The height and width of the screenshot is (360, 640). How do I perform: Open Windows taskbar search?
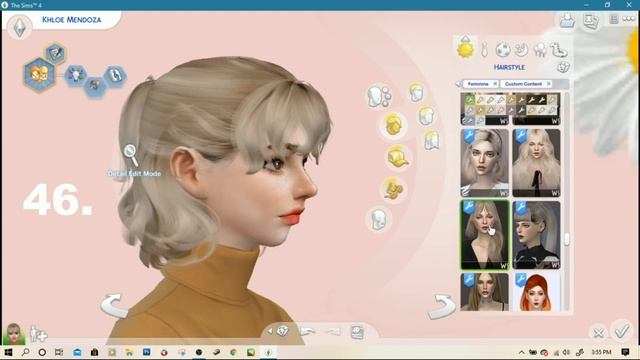(x=25, y=352)
